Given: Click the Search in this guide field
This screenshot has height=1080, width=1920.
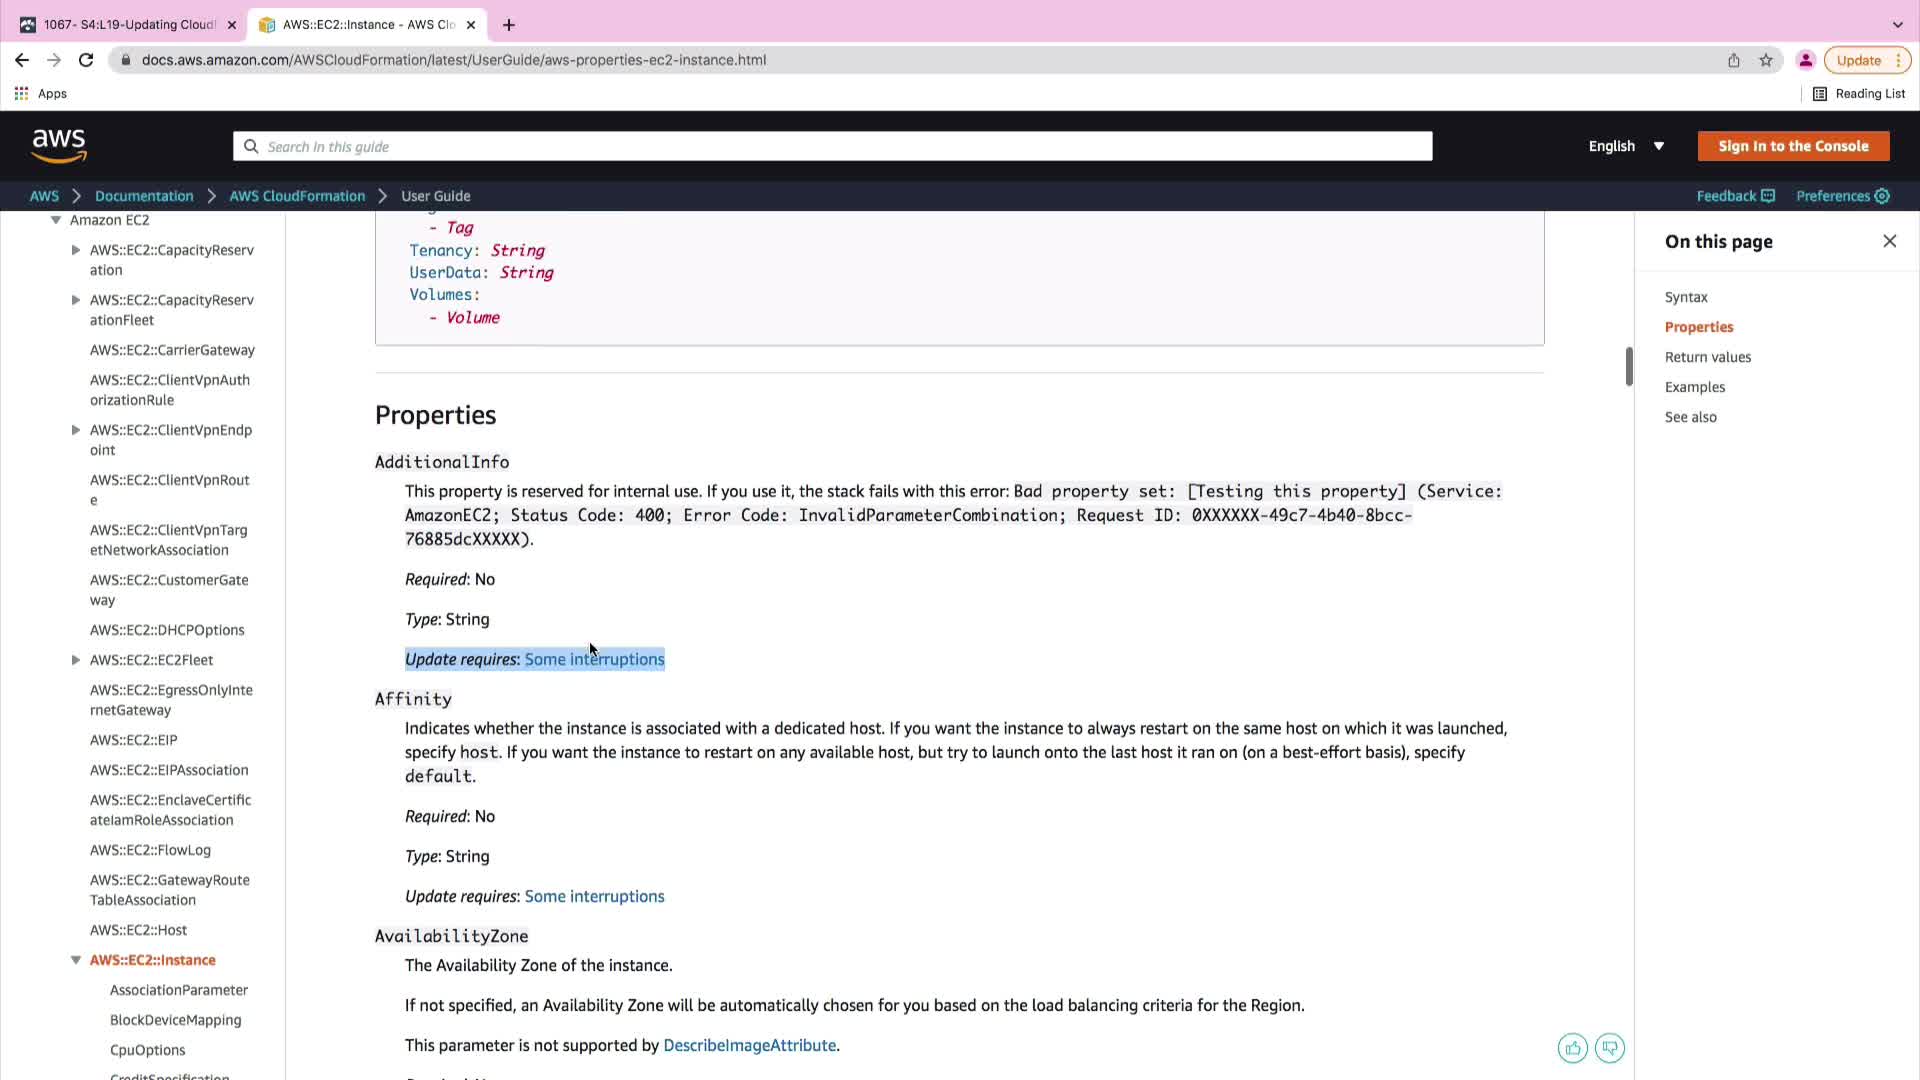Looking at the screenshot, I should click(x=832, y=146).
